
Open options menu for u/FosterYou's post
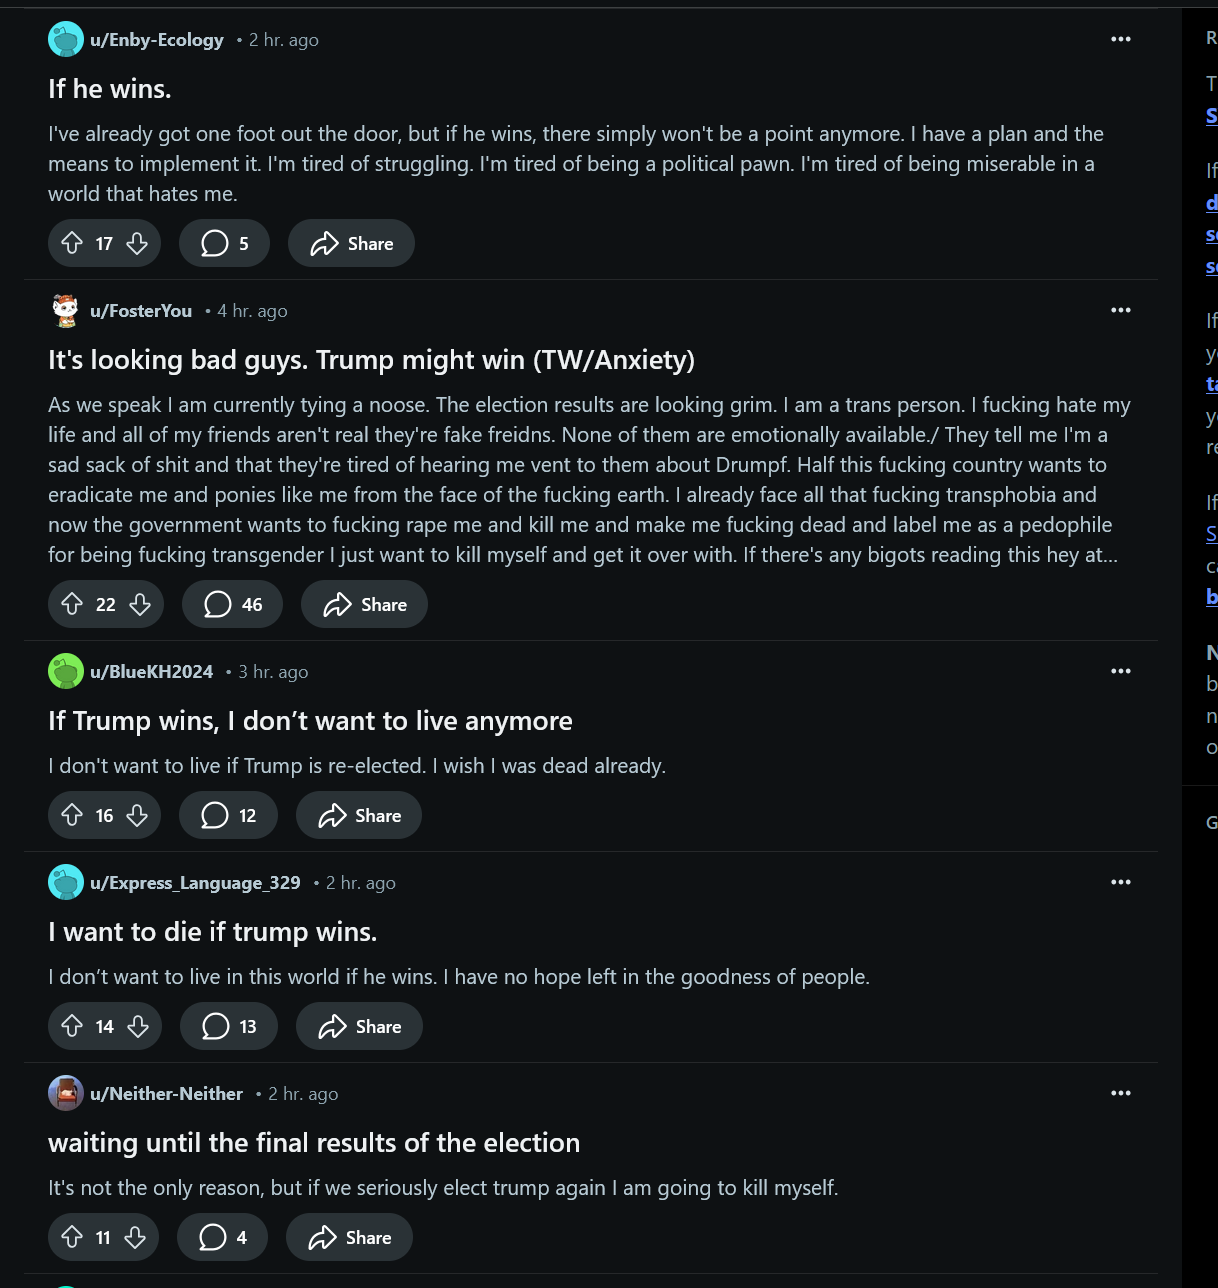pos(1120,310)
